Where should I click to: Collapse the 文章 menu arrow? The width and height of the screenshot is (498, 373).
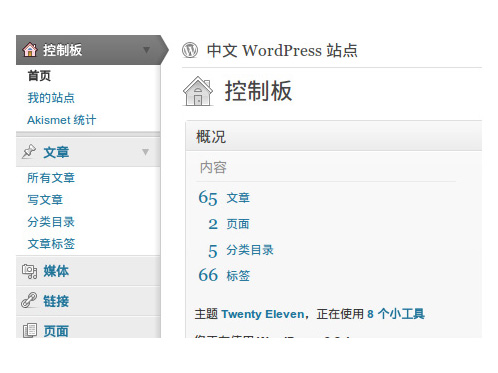point(145,152)
